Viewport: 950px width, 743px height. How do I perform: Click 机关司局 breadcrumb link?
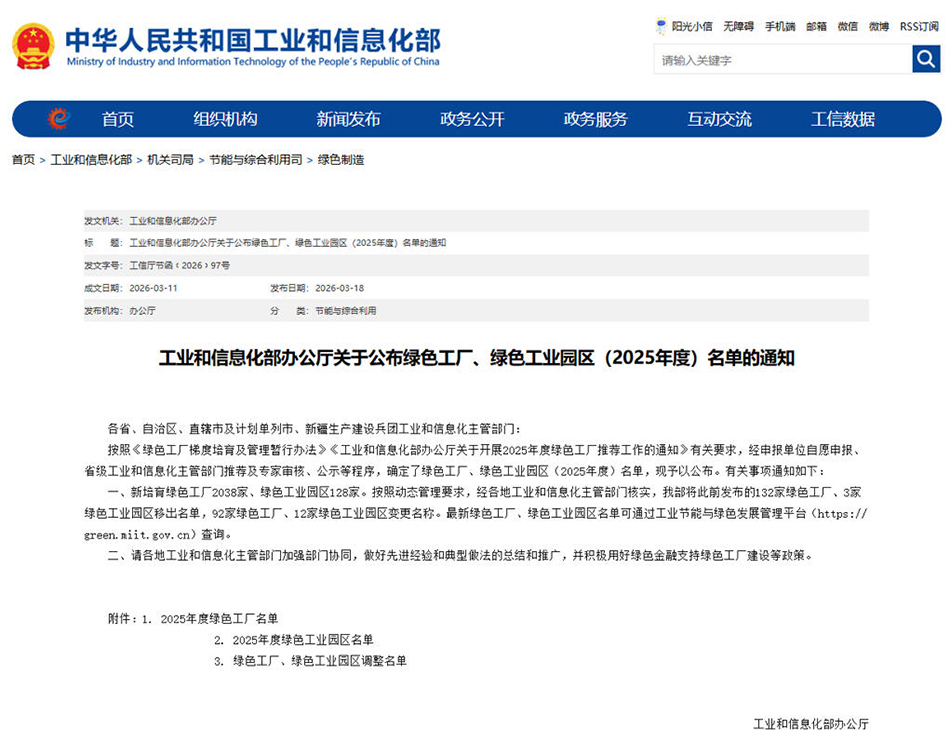(170, 160)
